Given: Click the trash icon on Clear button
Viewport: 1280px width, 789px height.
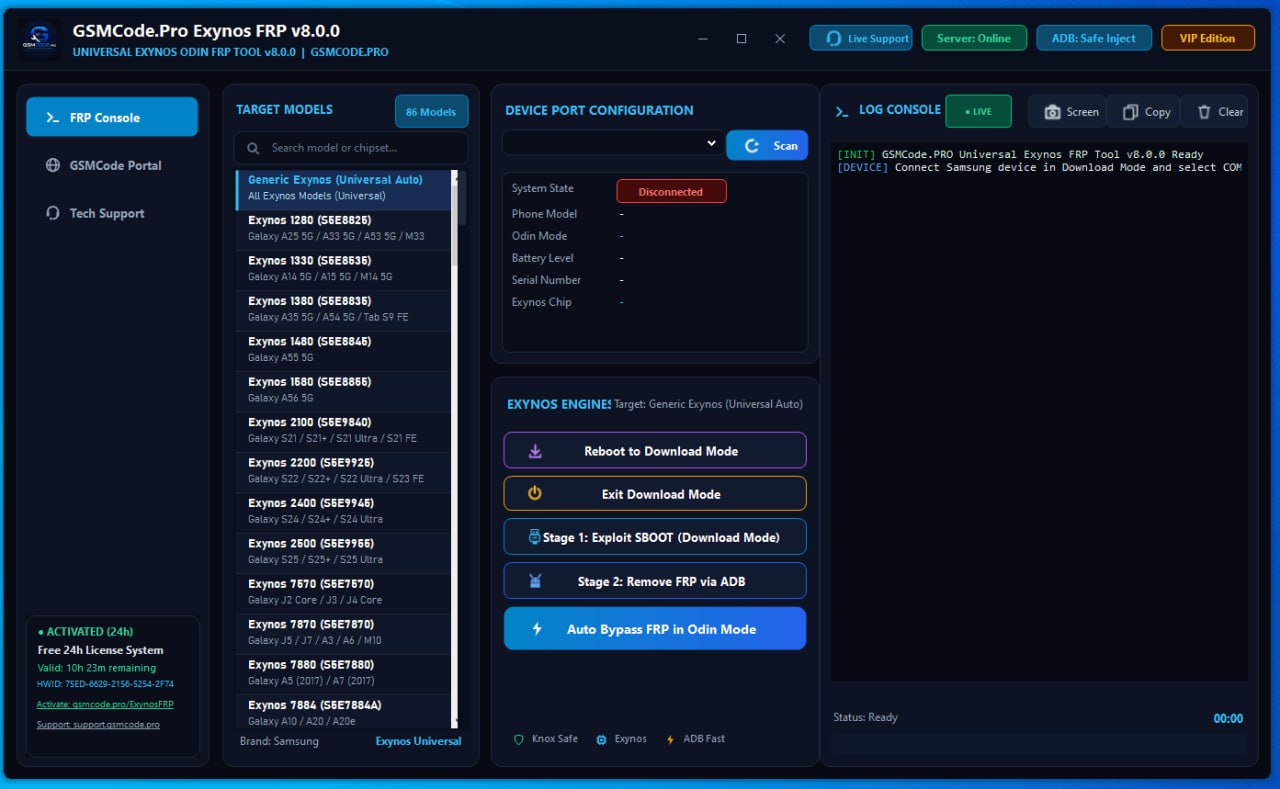Looking at the screenshot, I should tap(1204, 112).
